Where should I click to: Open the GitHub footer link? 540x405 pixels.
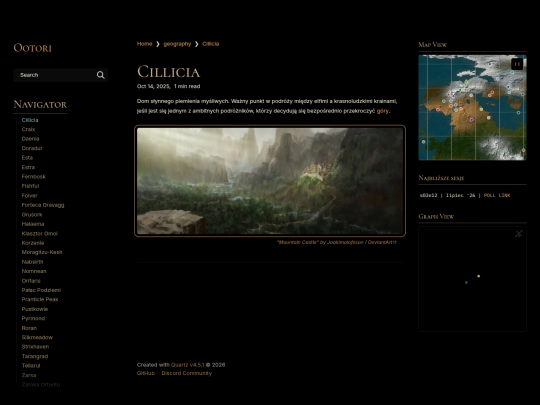click(146, 373)
